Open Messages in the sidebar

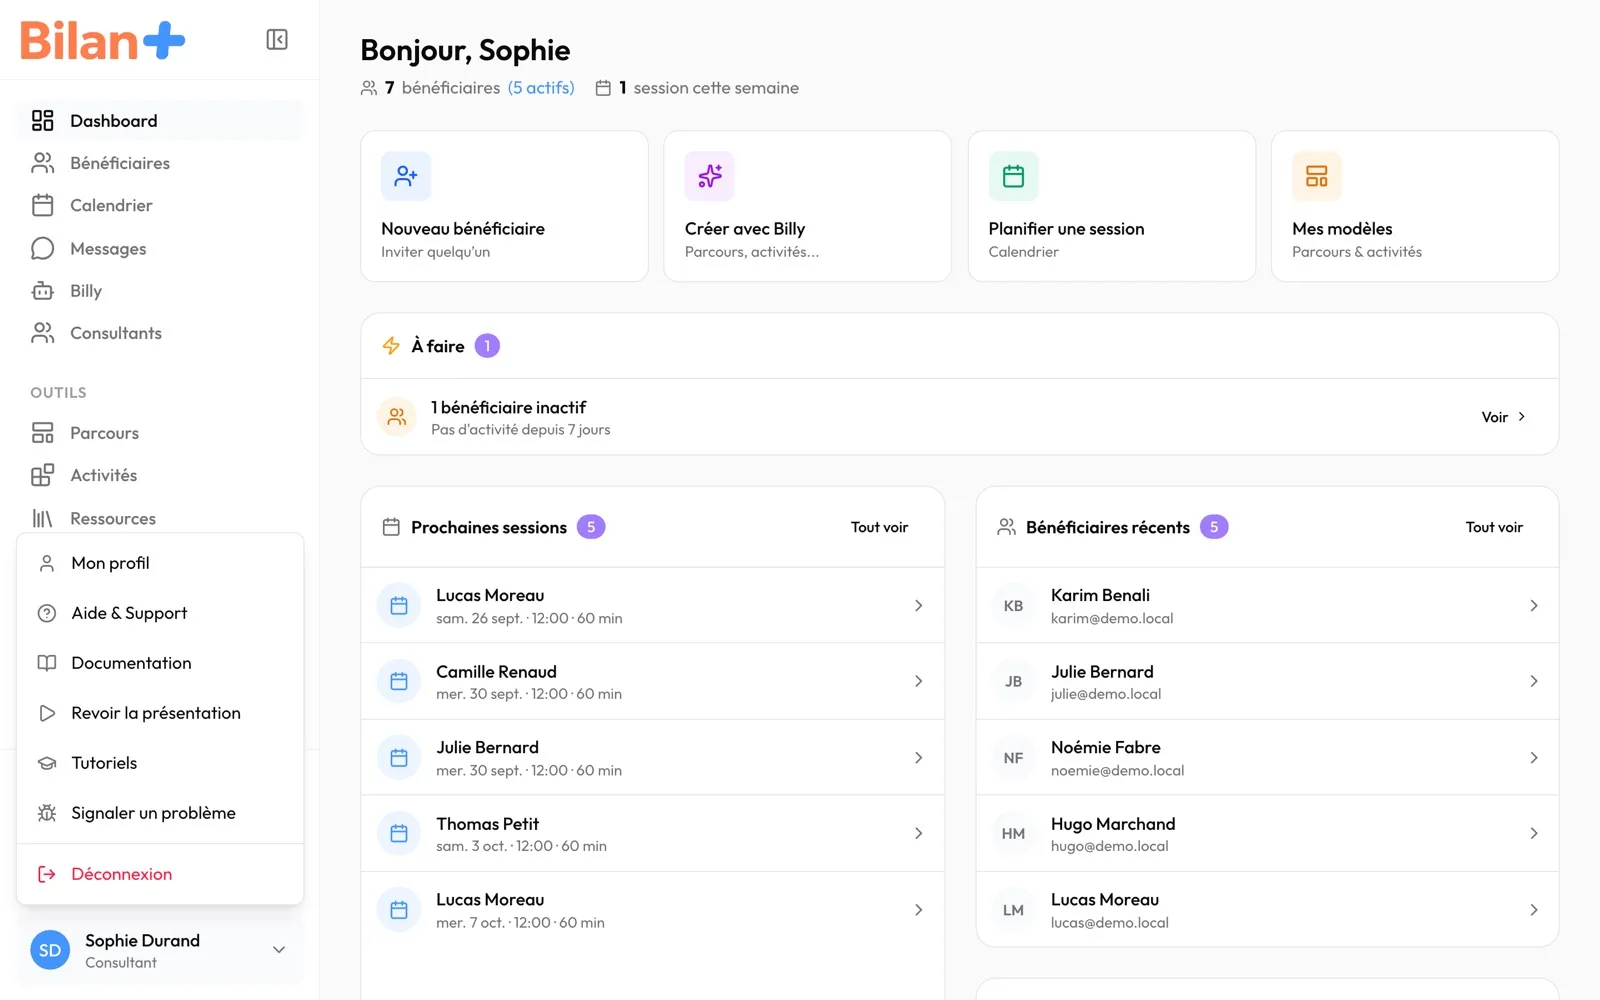pyautogui.click(x=160, y=248)
